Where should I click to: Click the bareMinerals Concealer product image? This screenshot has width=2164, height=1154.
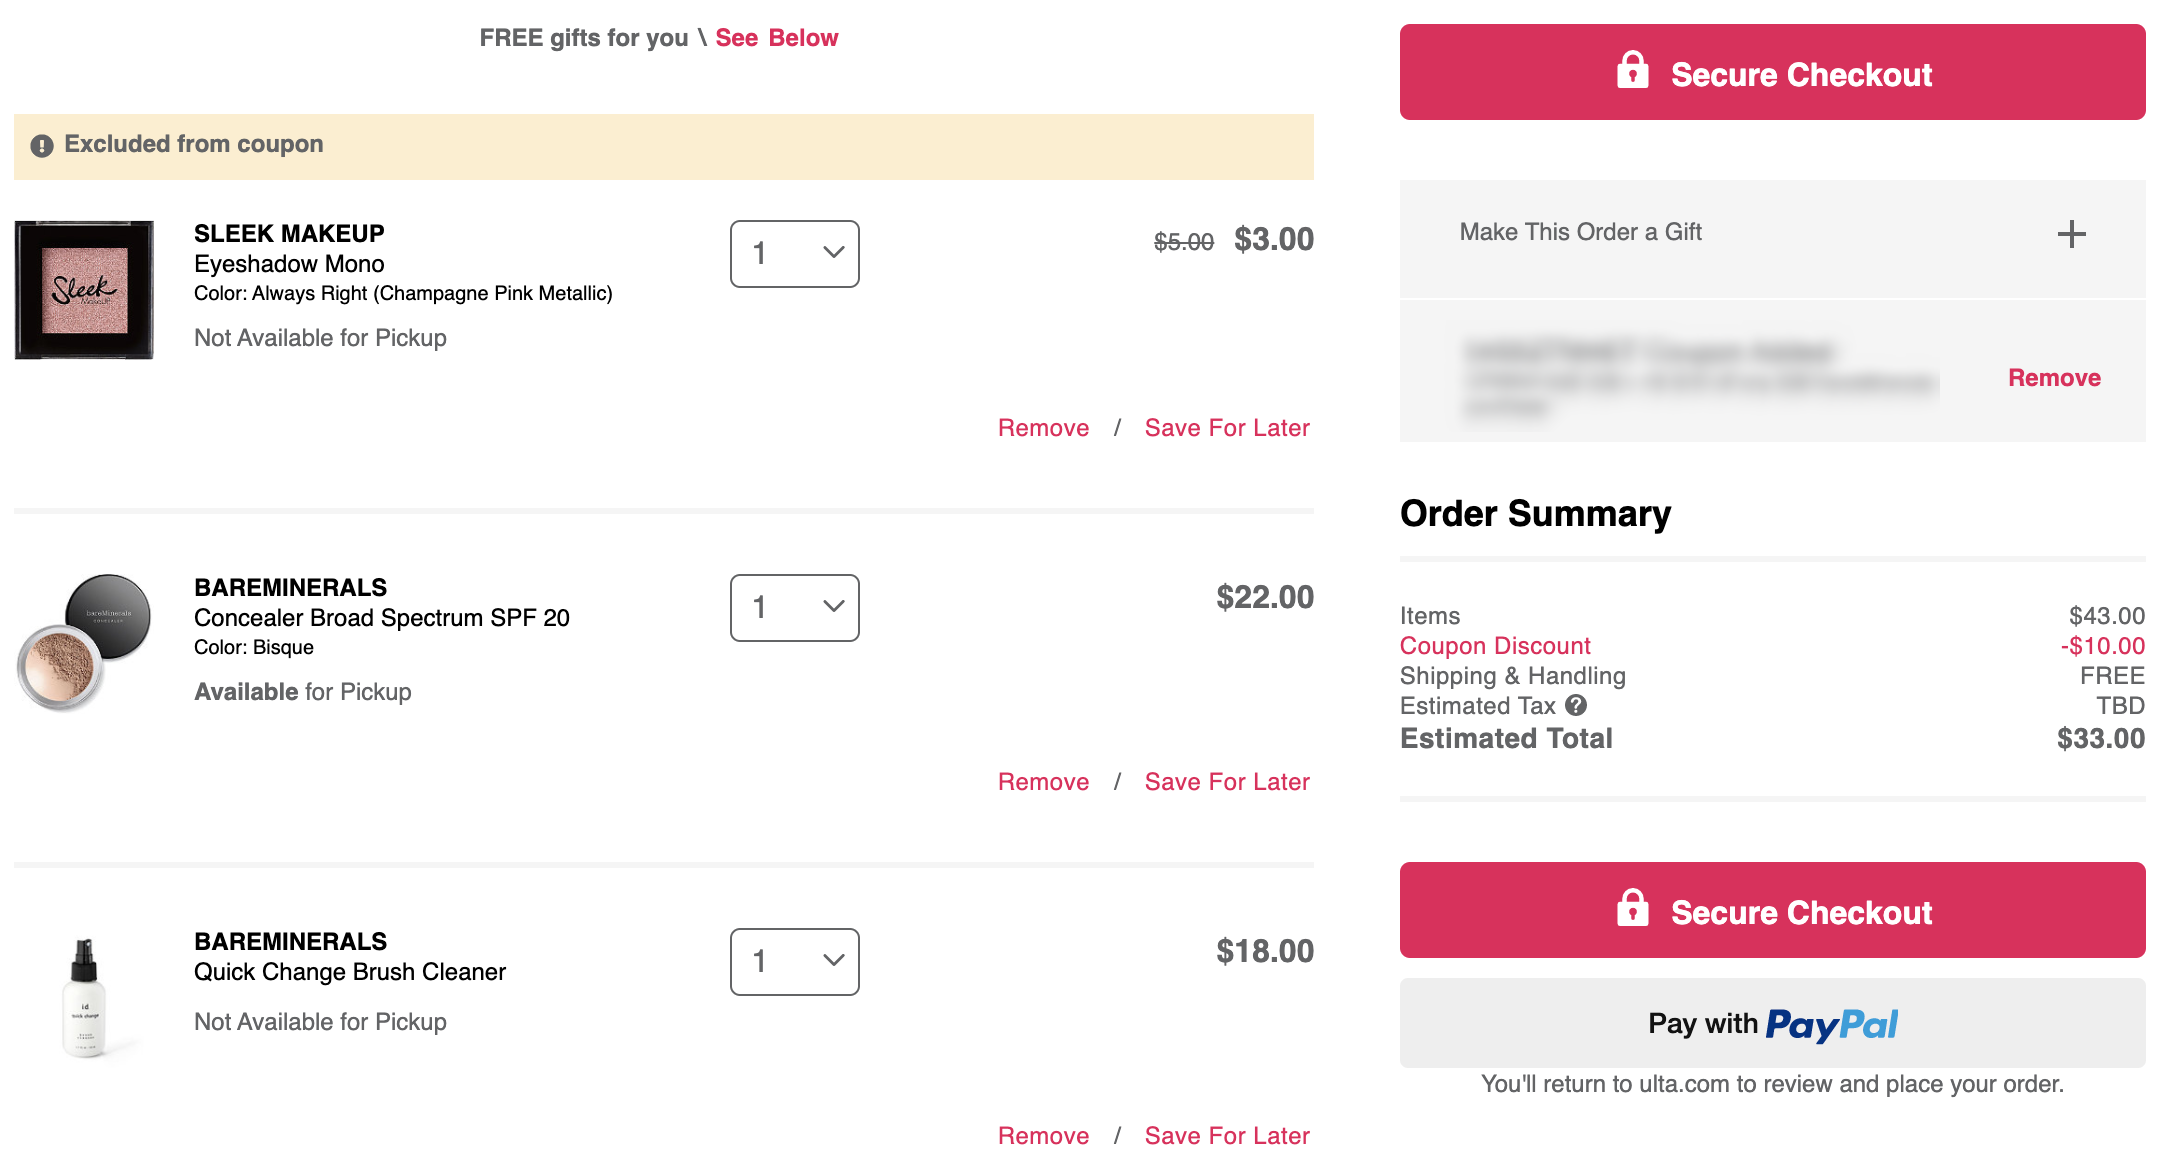[84, 642]
